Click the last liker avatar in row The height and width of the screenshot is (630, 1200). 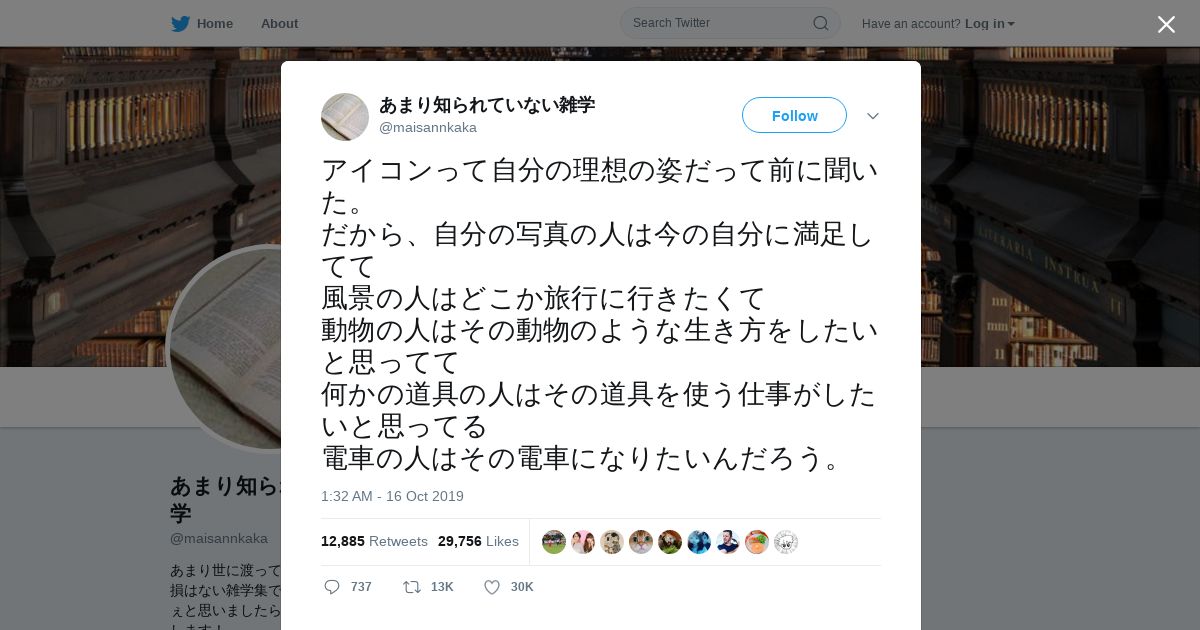(x=786, y=542)
